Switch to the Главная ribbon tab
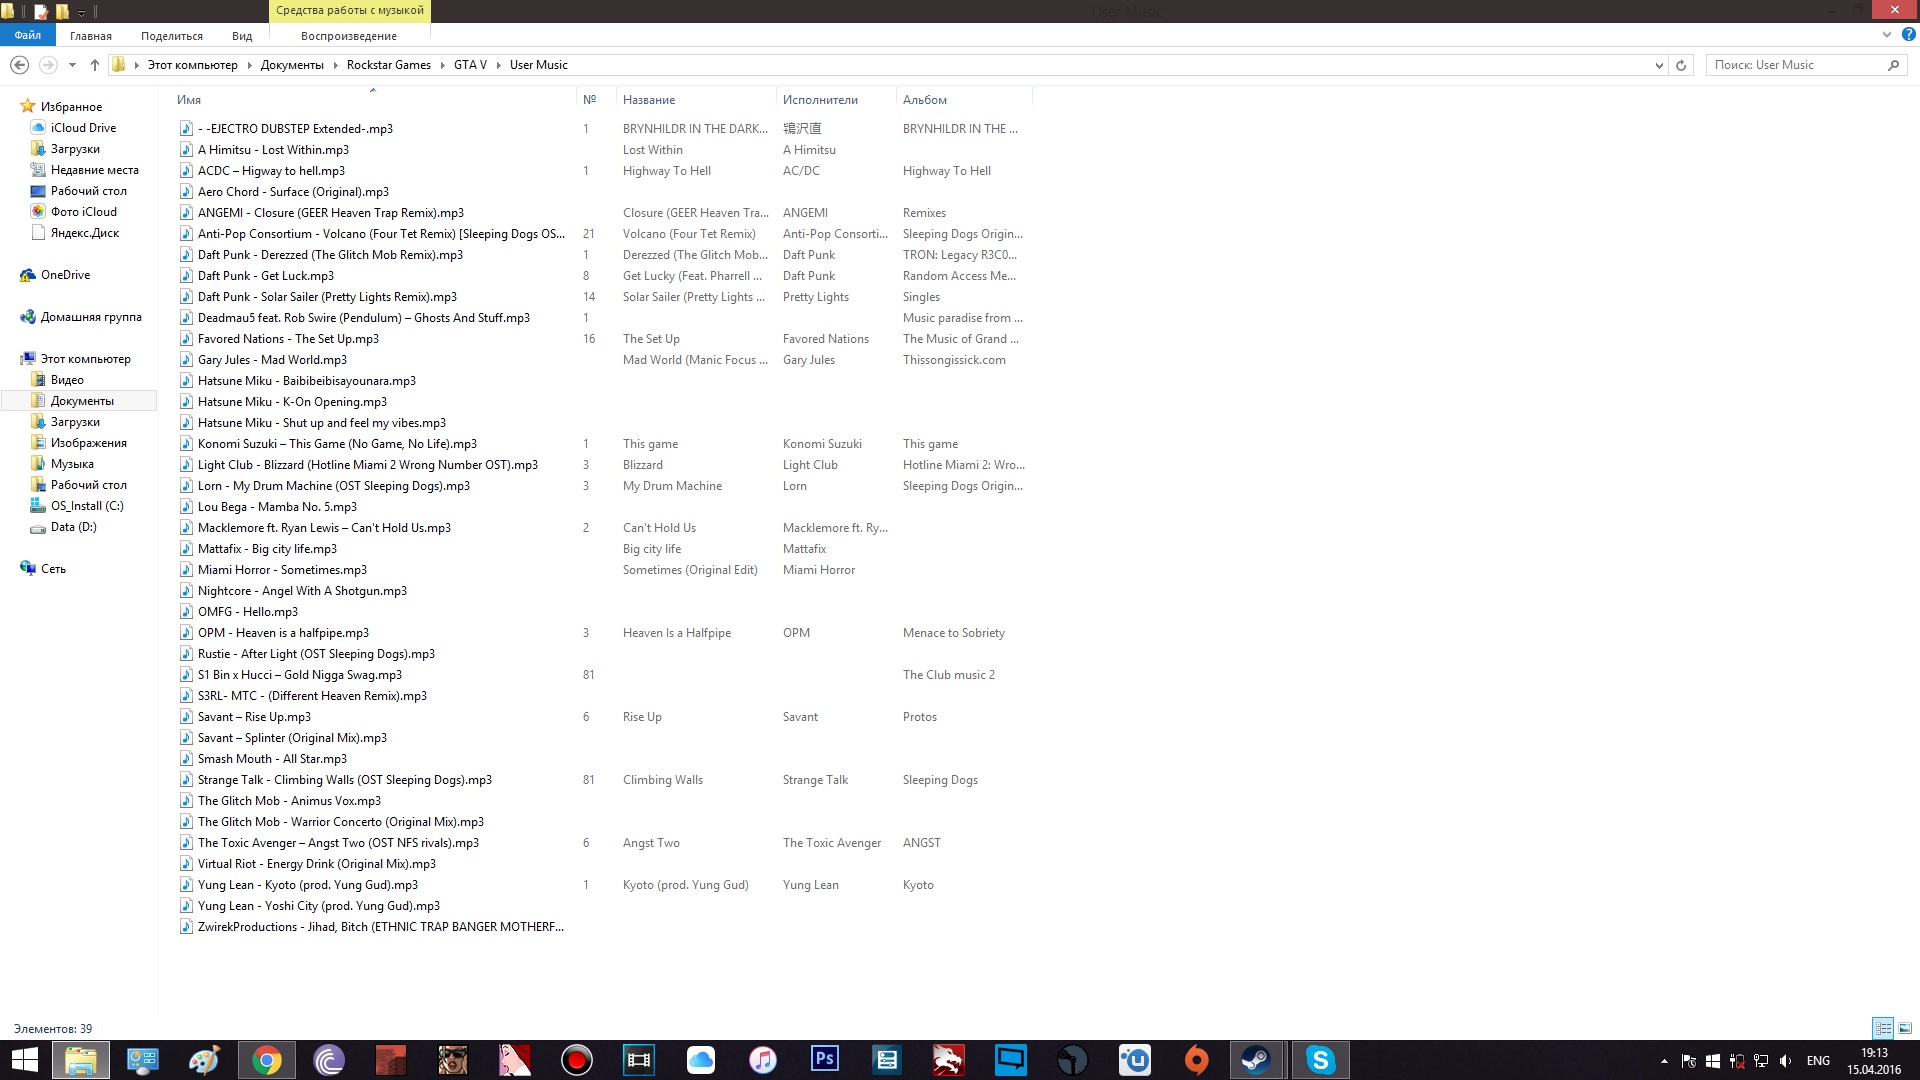Screen dimensions: 1920x1080 [x=91, y=36]
